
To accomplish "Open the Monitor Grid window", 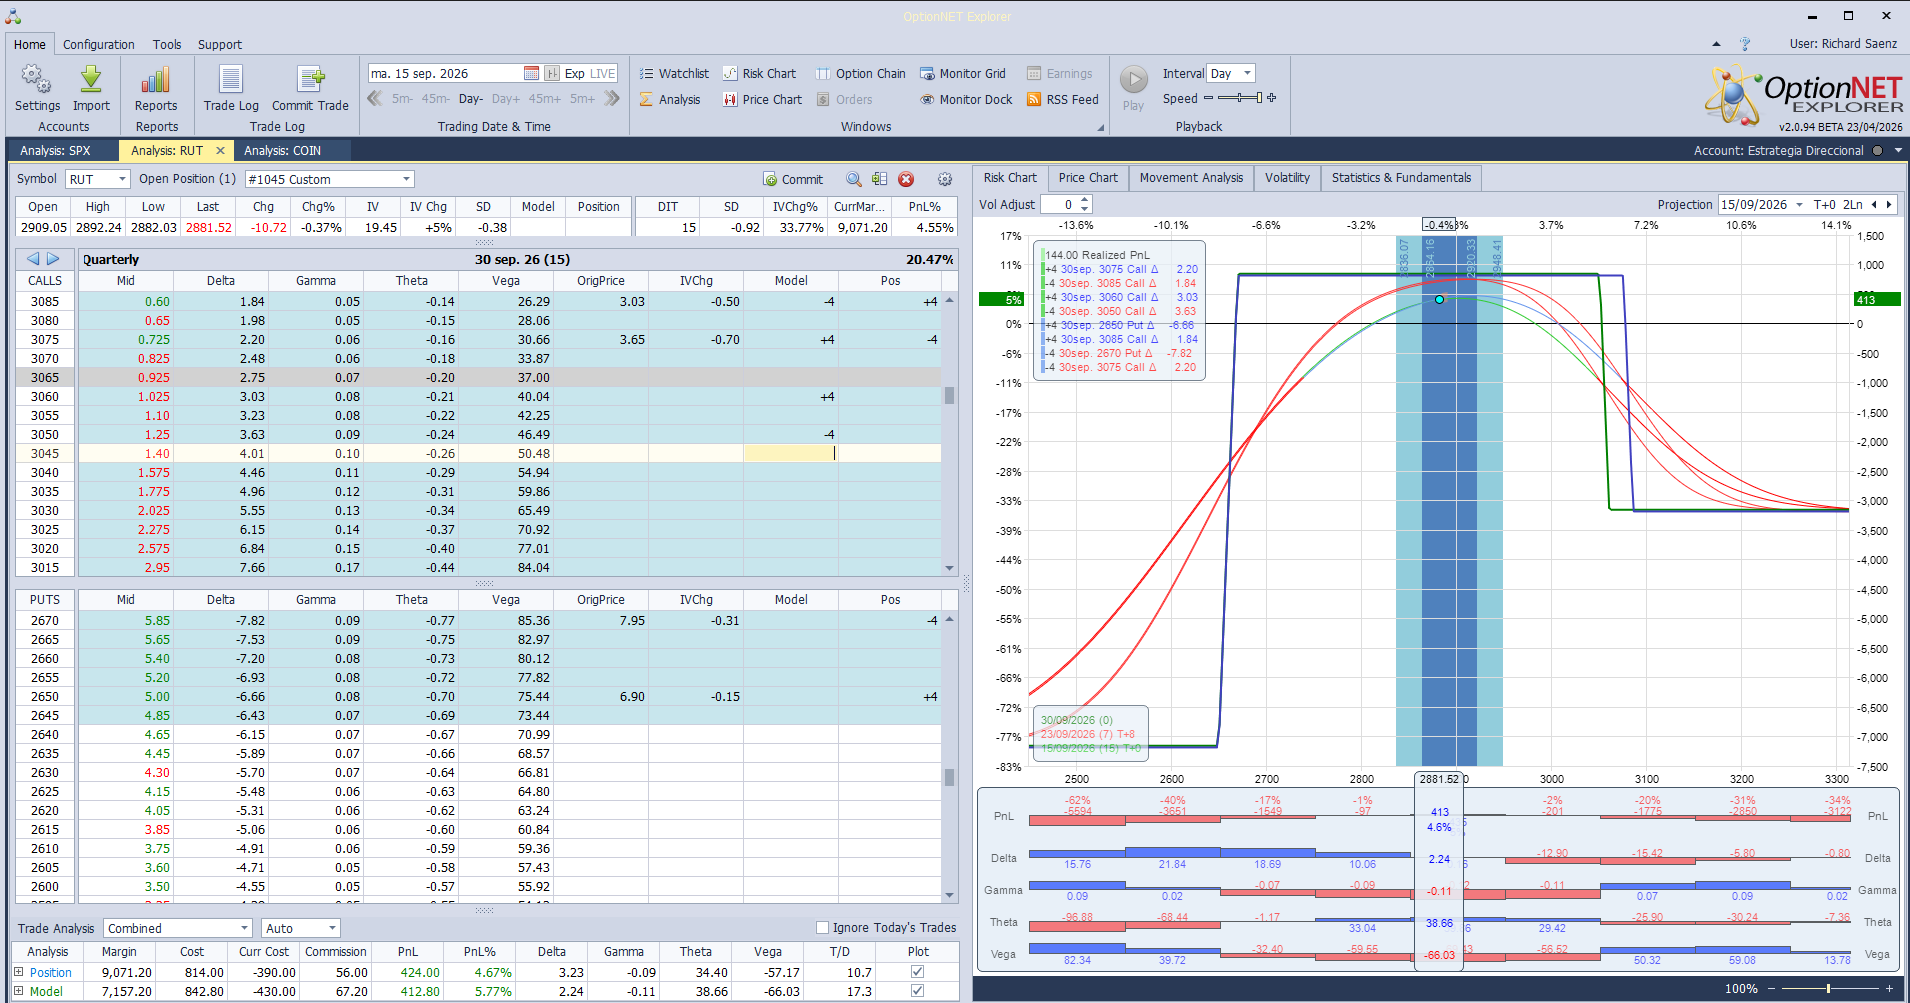I will pos(962,73).
